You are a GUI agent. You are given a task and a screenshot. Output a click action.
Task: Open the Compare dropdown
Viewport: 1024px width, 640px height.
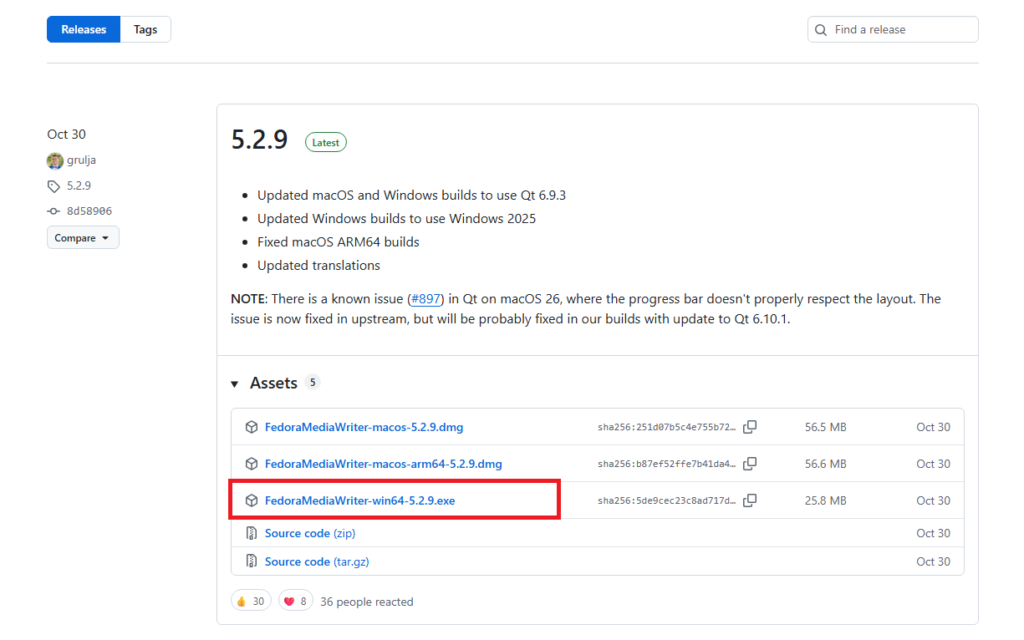(82, 238)
